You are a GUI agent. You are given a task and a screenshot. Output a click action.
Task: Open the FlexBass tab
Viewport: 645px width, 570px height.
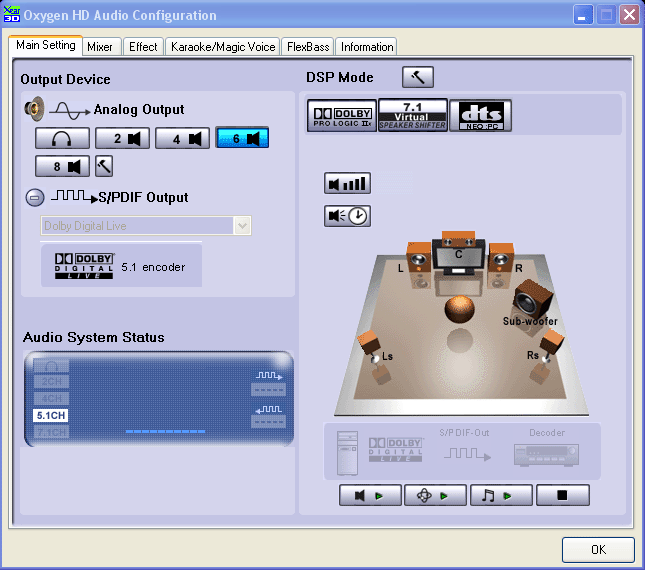point(308,47)
